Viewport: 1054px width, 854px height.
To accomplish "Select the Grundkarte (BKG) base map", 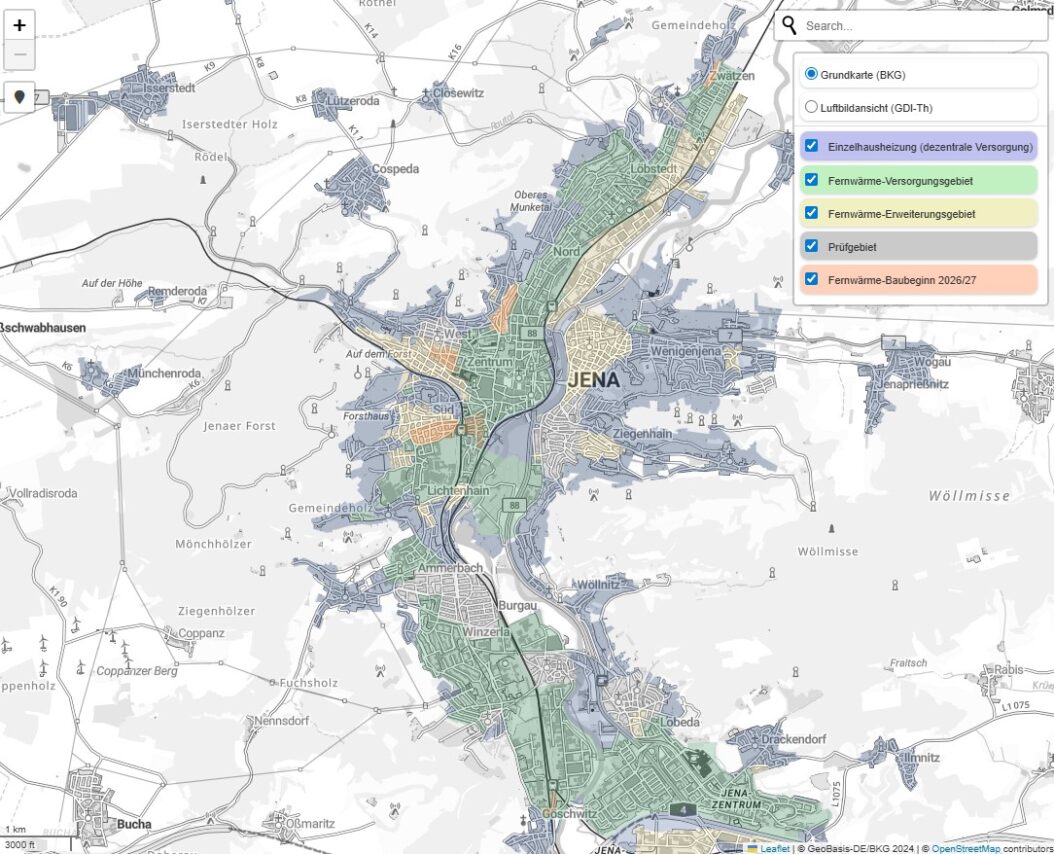I will [811, 74].
